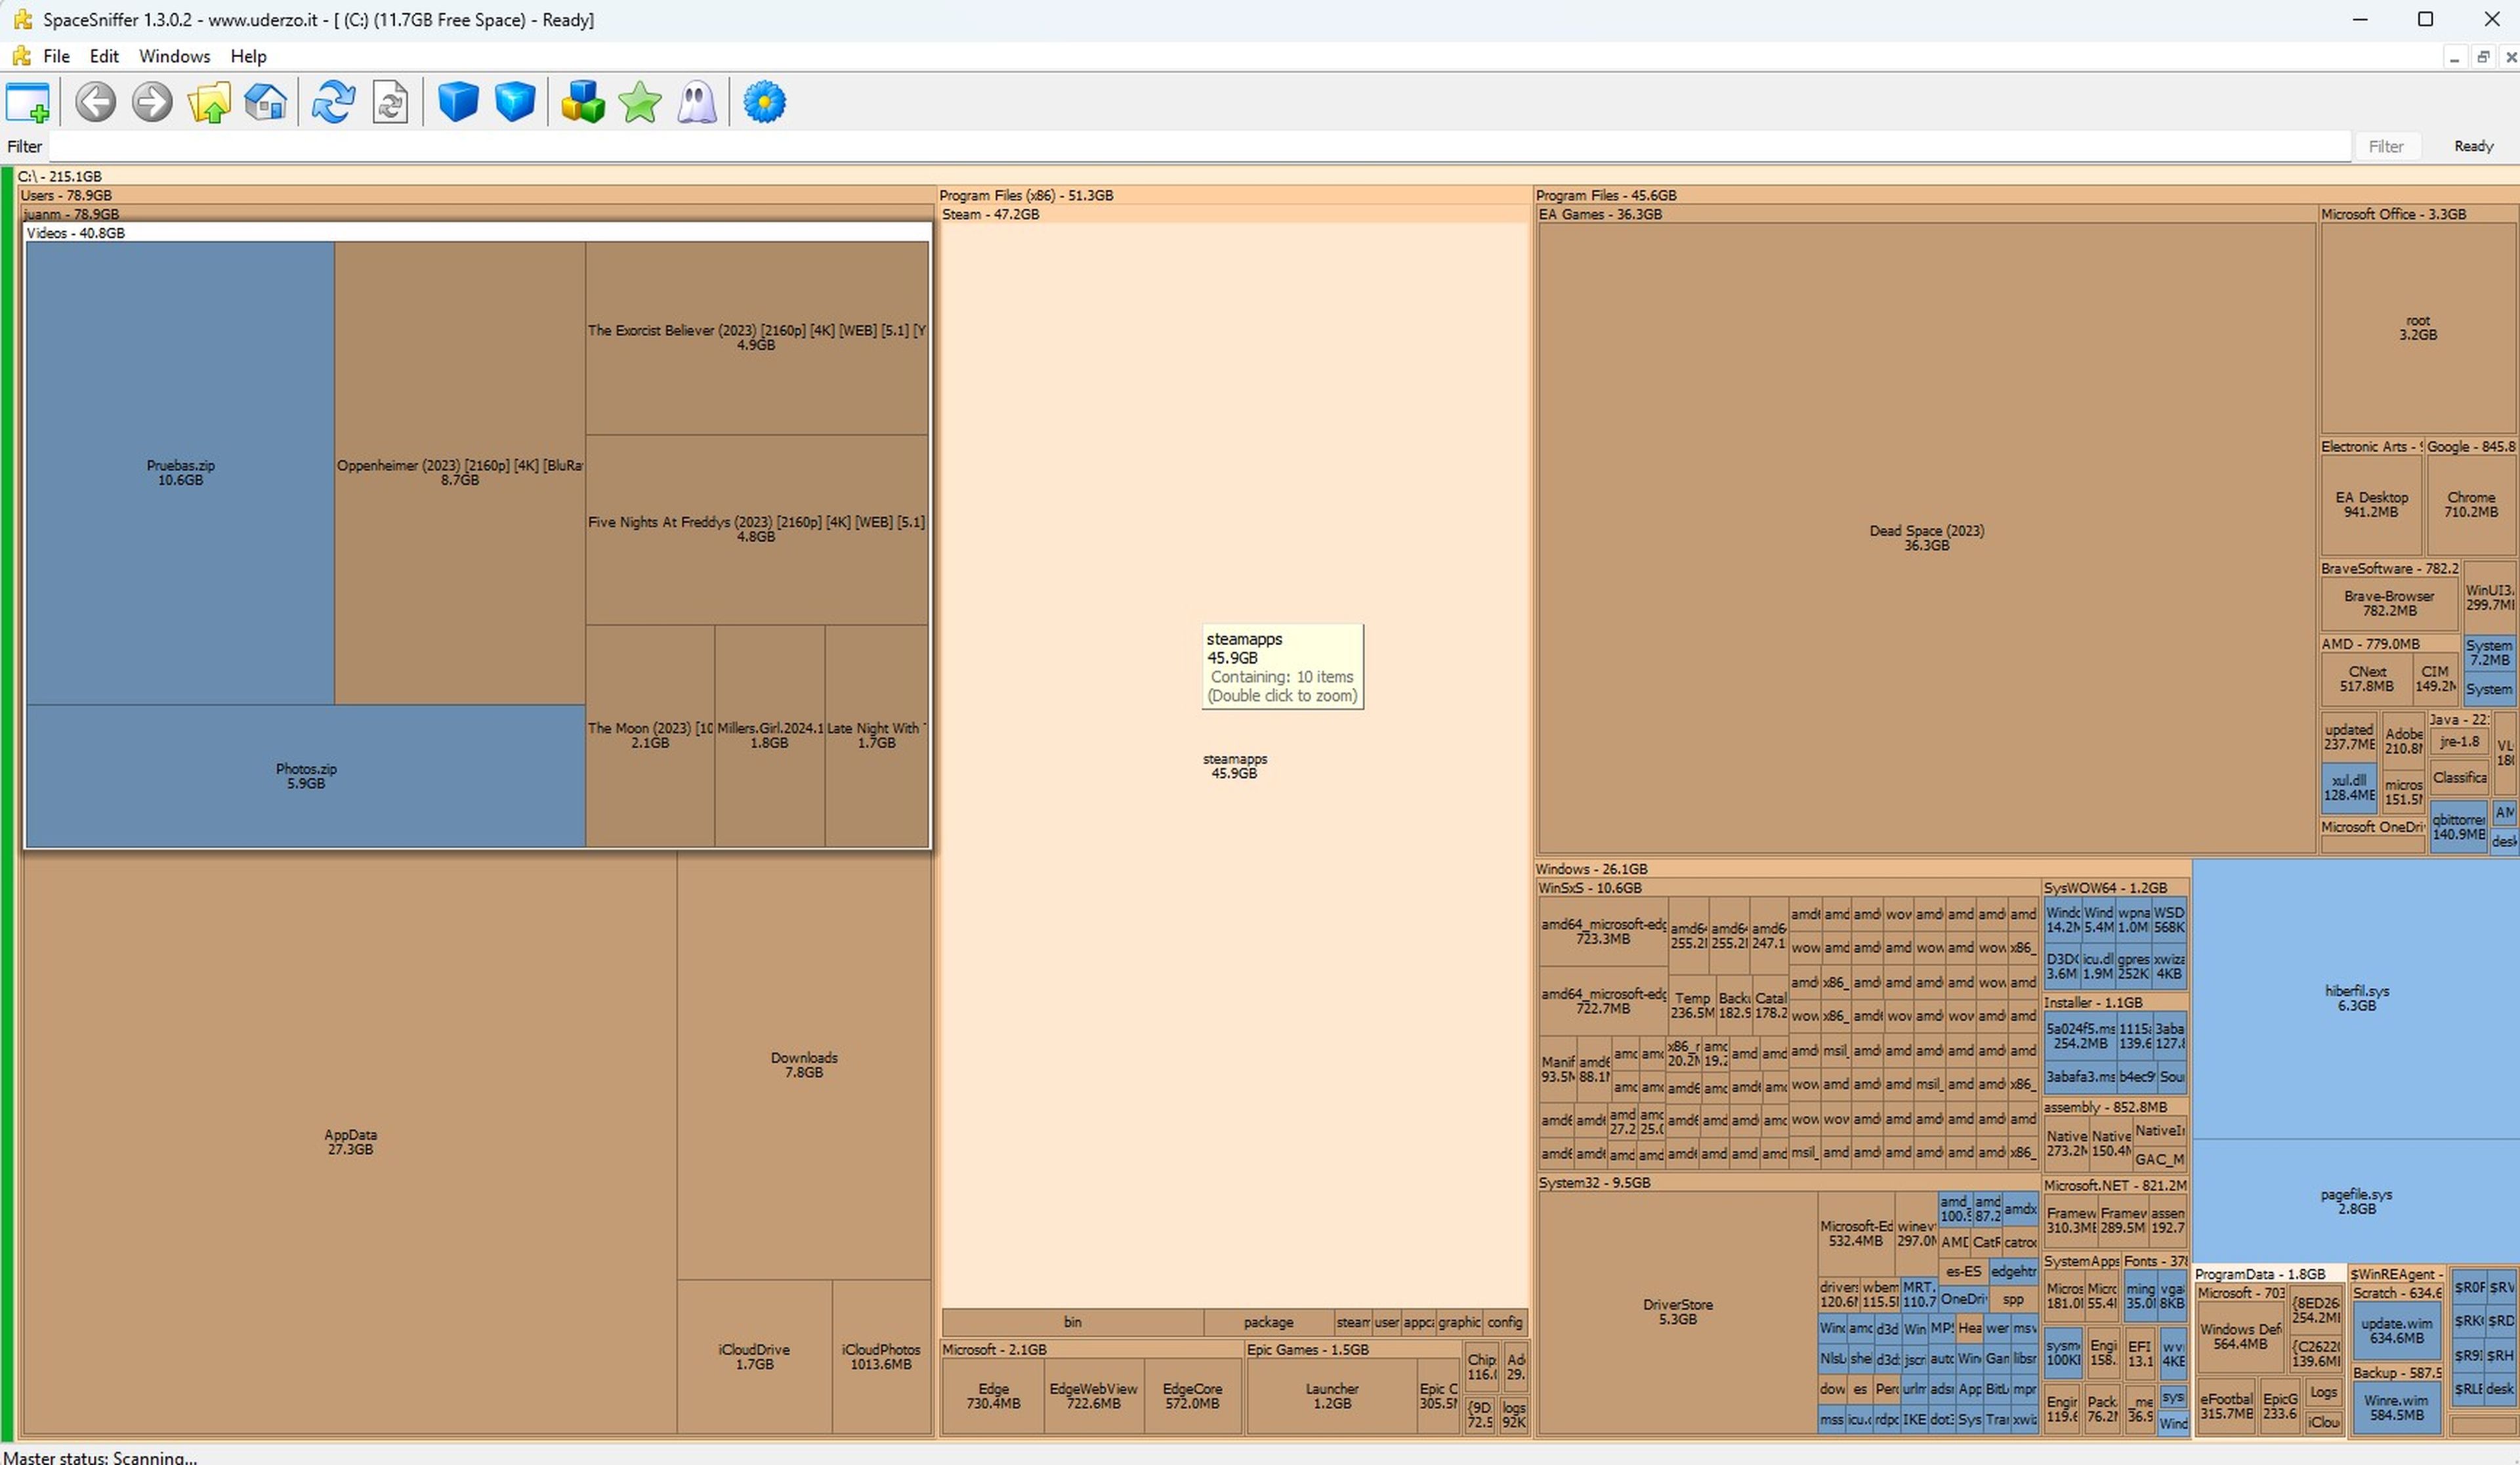
Task: Select the Epic Games Launcher block
Action: point(1332,1396)
